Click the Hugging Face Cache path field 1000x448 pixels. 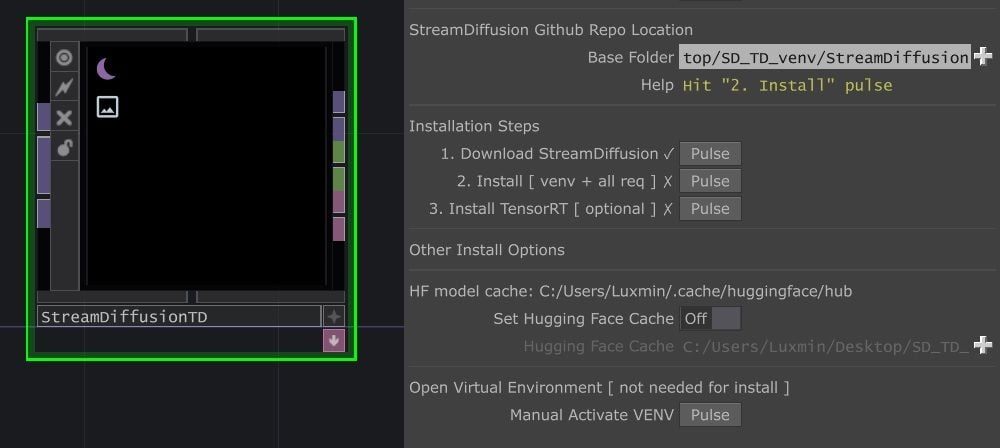tap(825, 347)
